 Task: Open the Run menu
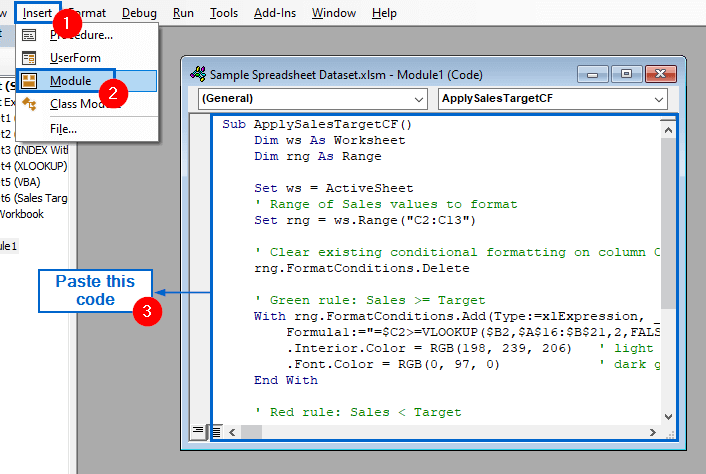click(183, 13)
